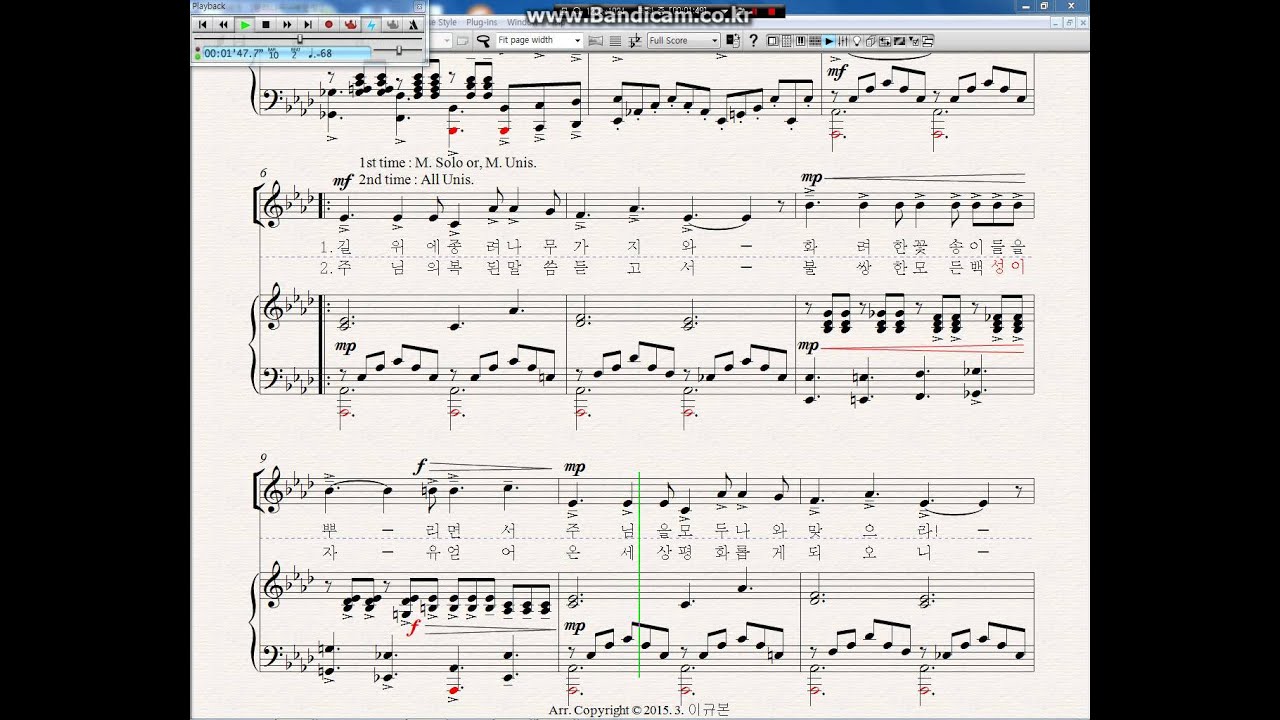The image size is (1280, 720).
Task: Click the red kettle Record Live Tempo icon
Action: tap(350, 24)
